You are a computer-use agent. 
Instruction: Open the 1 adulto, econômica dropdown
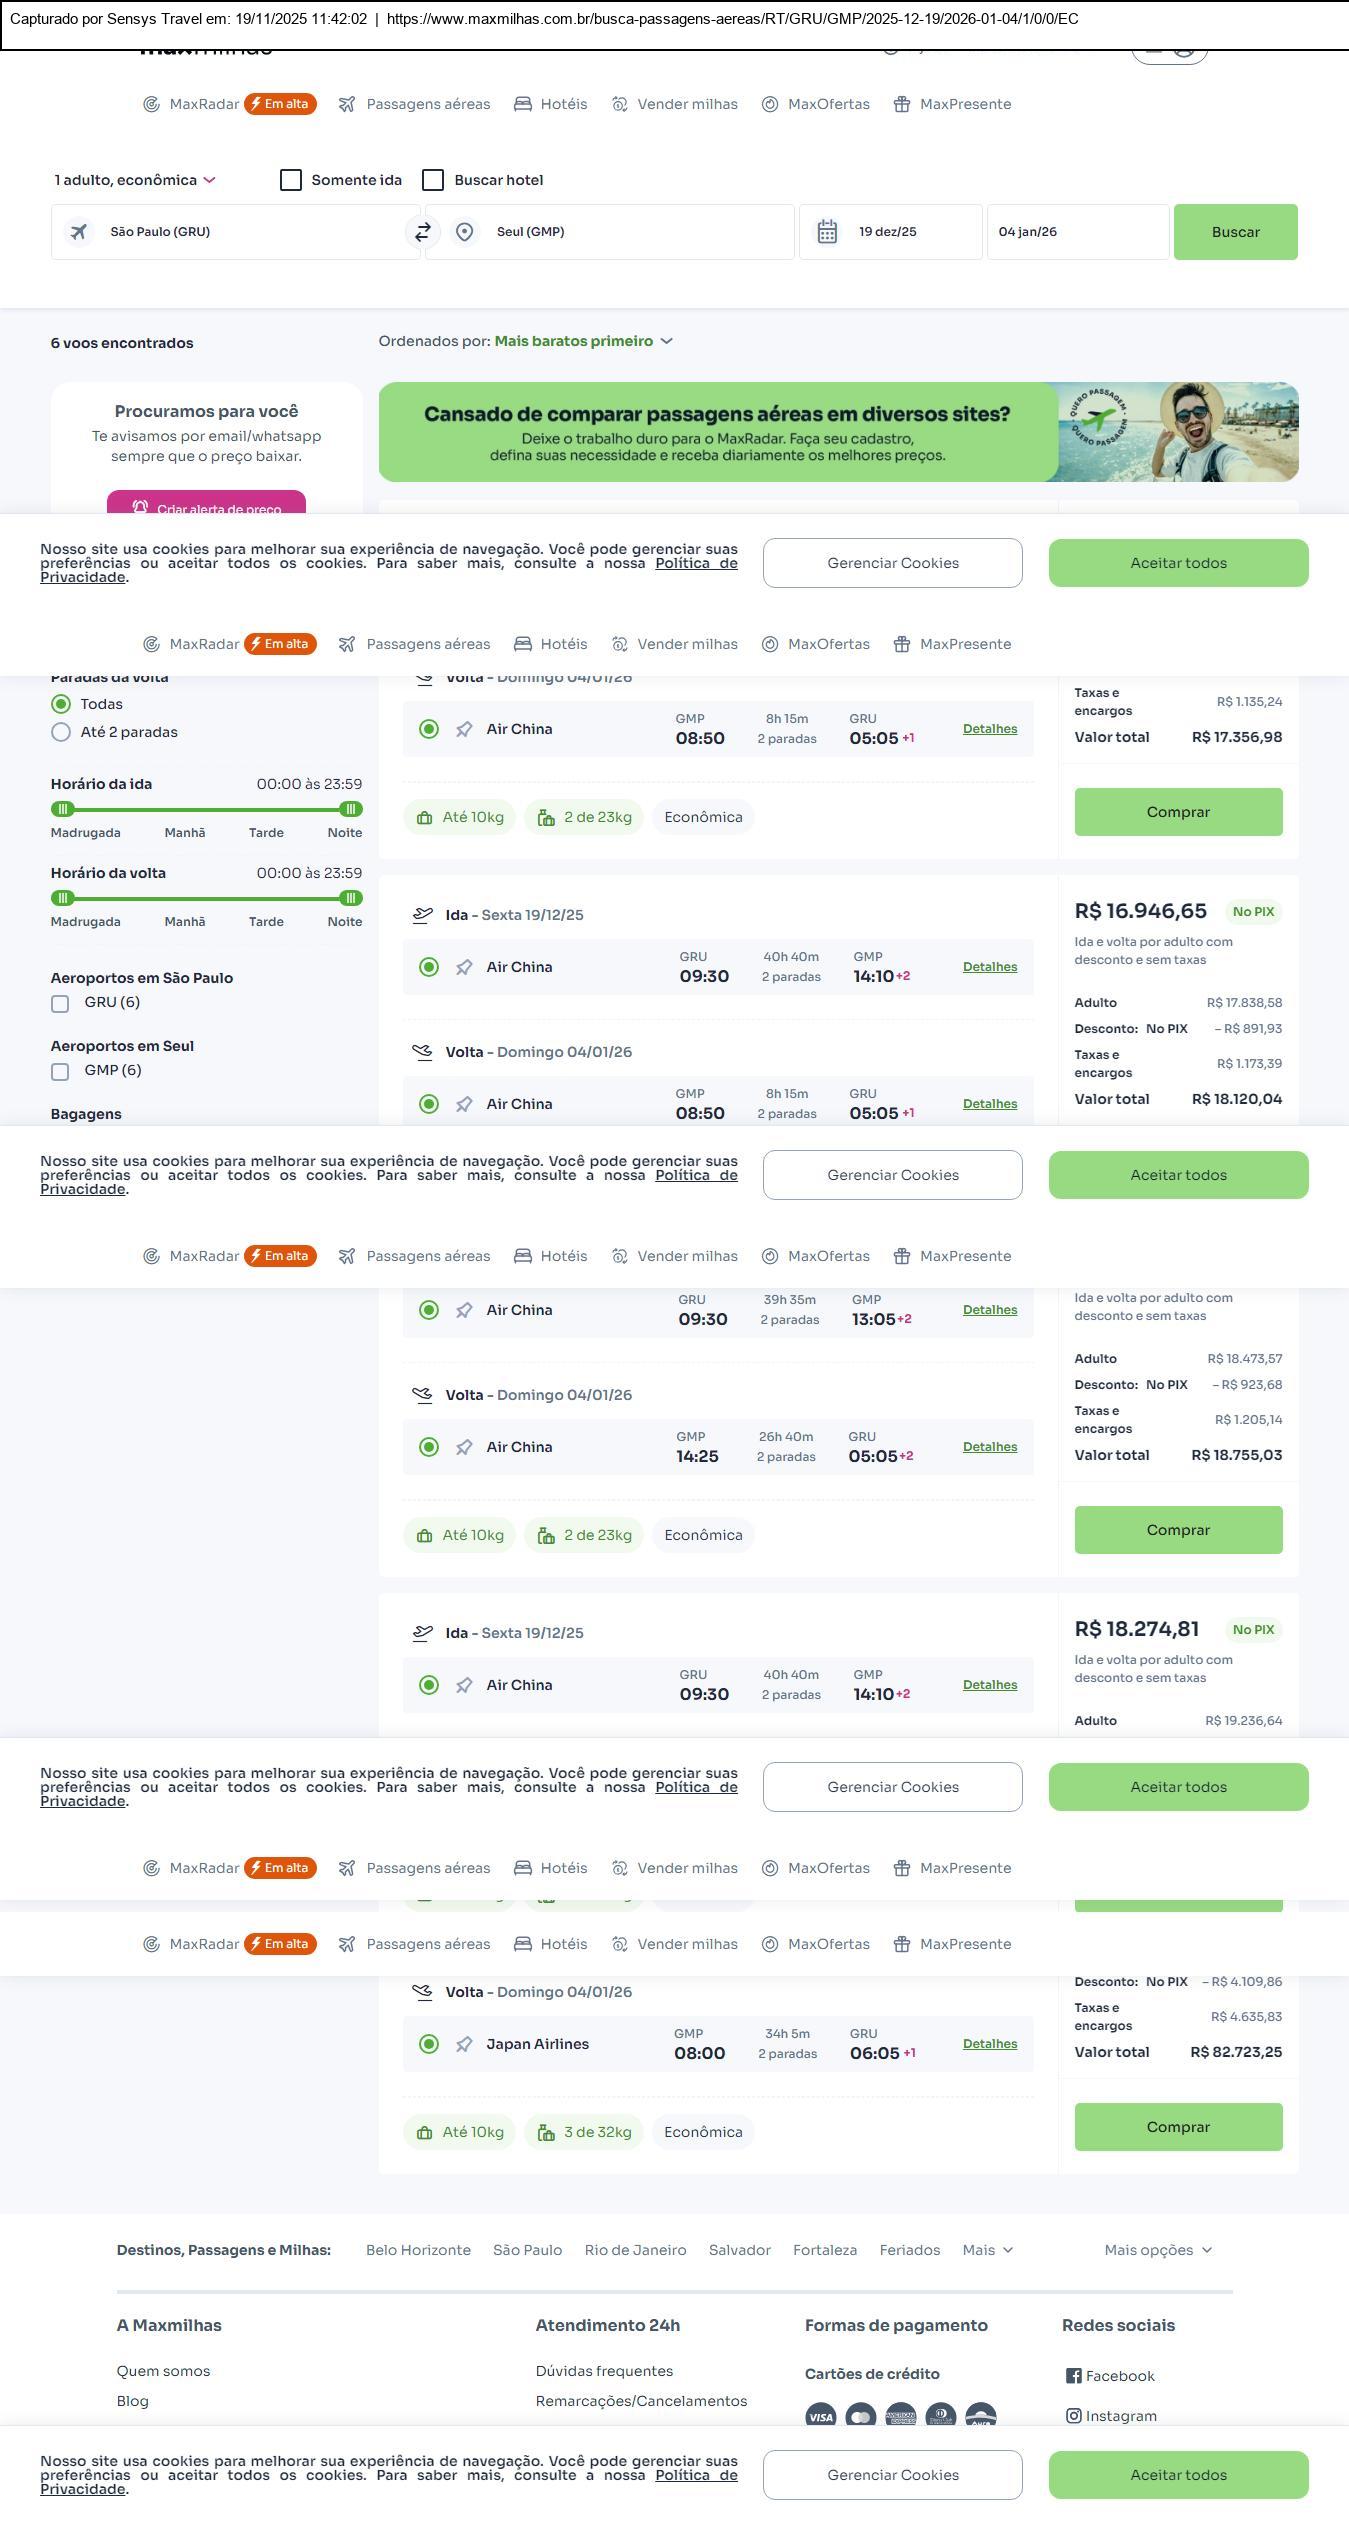coord(134,180)
